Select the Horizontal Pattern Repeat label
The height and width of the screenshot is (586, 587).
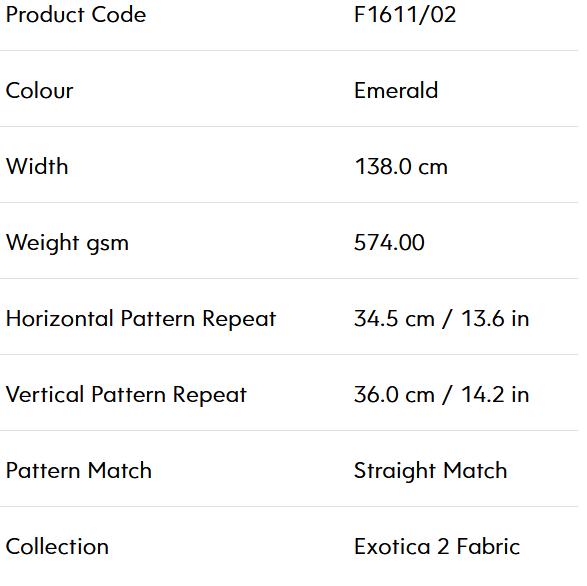click(141, 319)
